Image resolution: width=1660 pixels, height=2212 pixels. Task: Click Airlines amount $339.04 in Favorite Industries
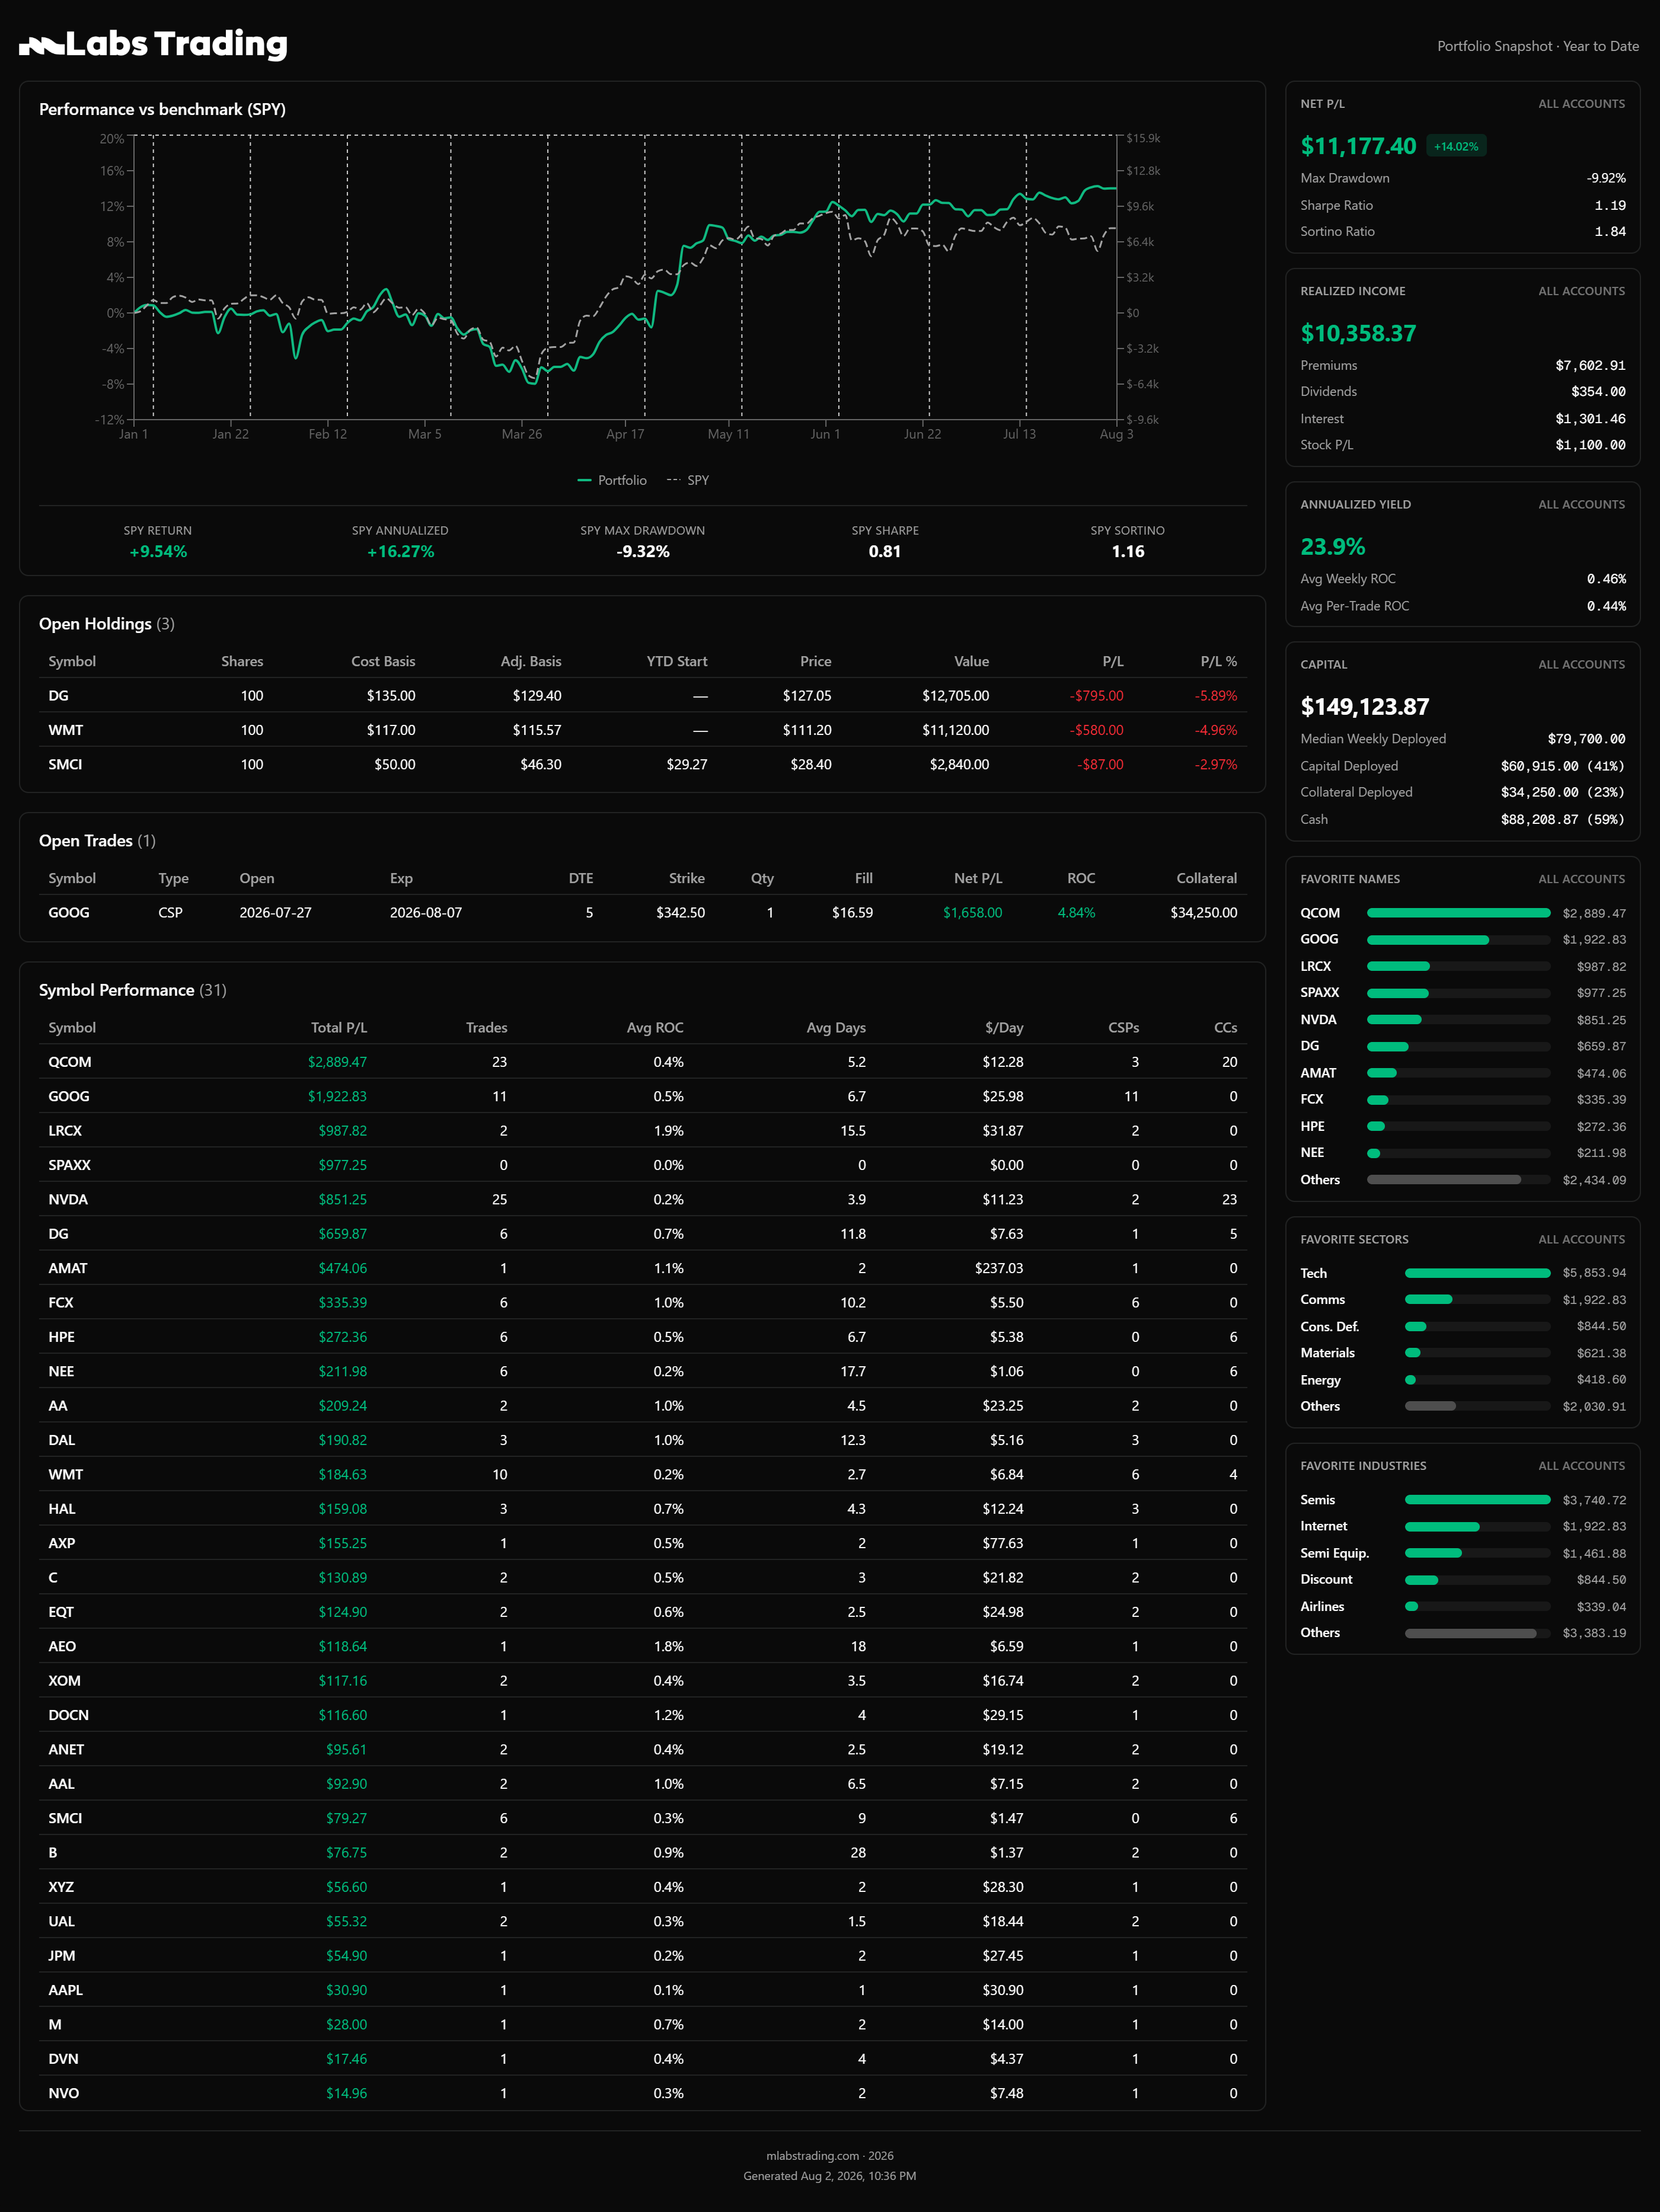[1601, 1607]
